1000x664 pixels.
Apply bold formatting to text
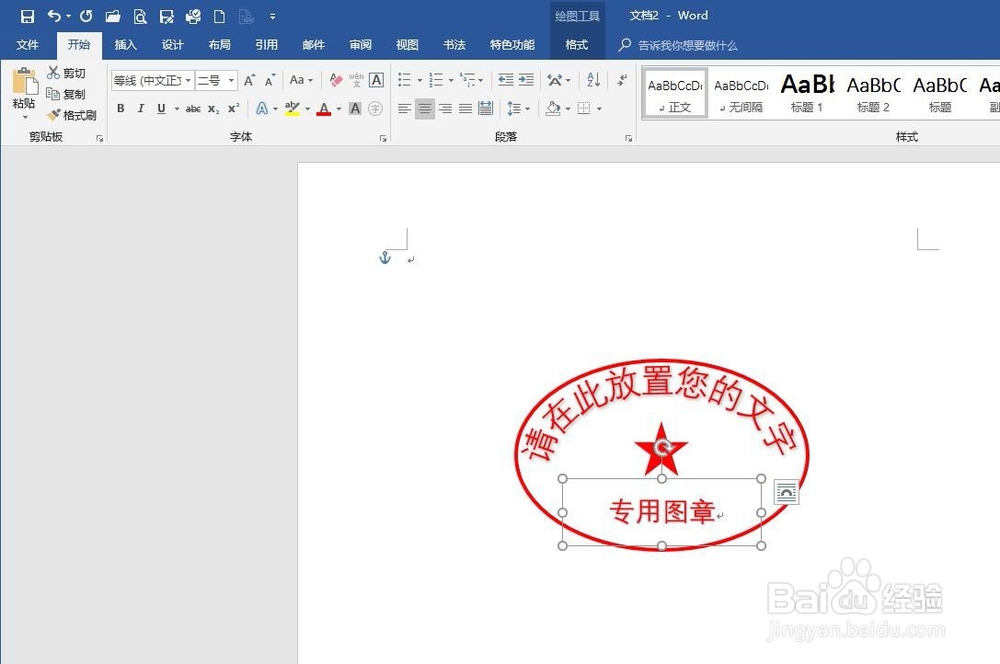click(x=120, y=107)
